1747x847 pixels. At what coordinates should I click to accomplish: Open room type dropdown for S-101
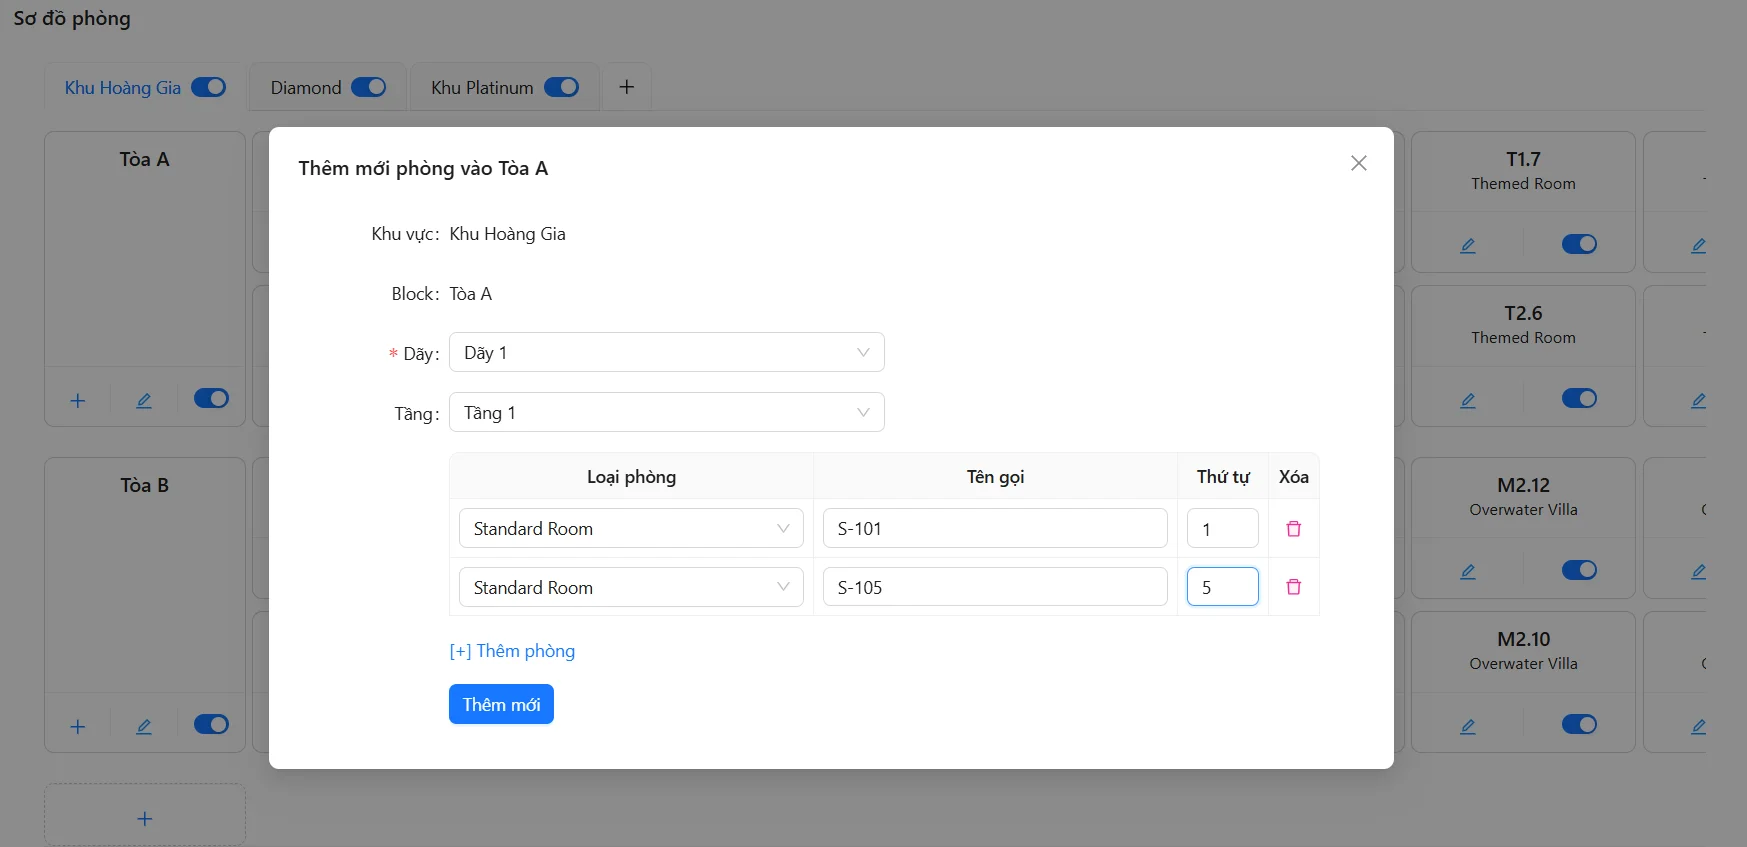click(x=631, y=529)
